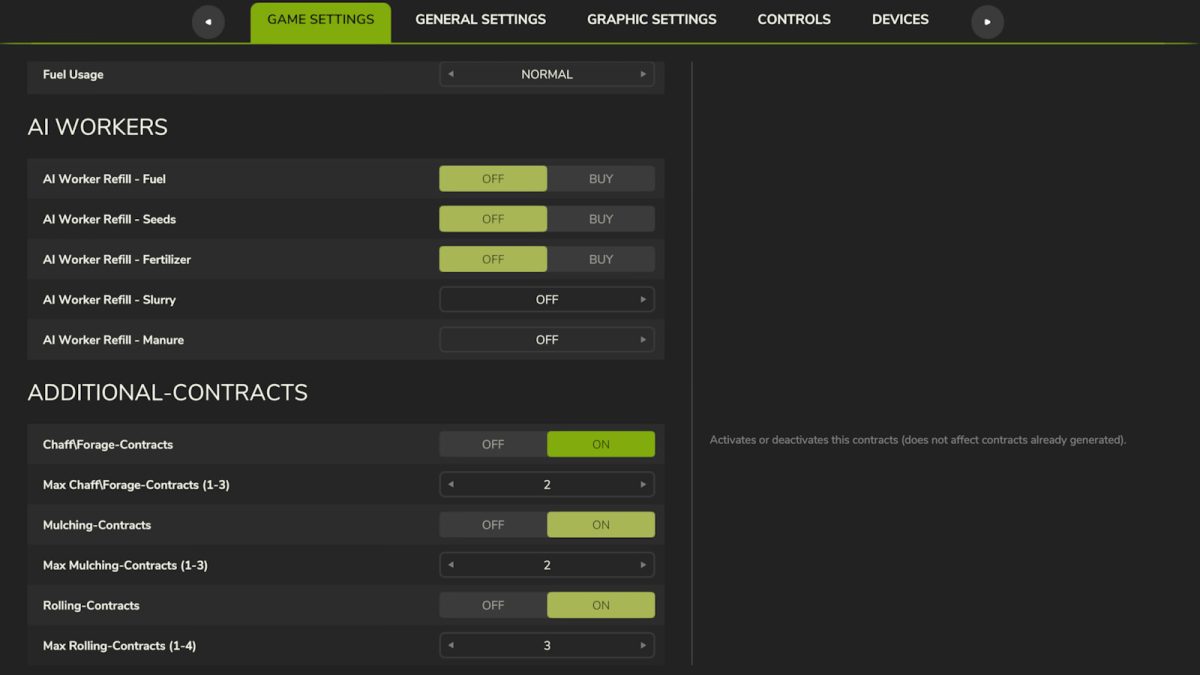This screenshot has width=1200, height=675.
Task: Open the AI Worker Refill - Slurry selector
Action: (643, 298)
